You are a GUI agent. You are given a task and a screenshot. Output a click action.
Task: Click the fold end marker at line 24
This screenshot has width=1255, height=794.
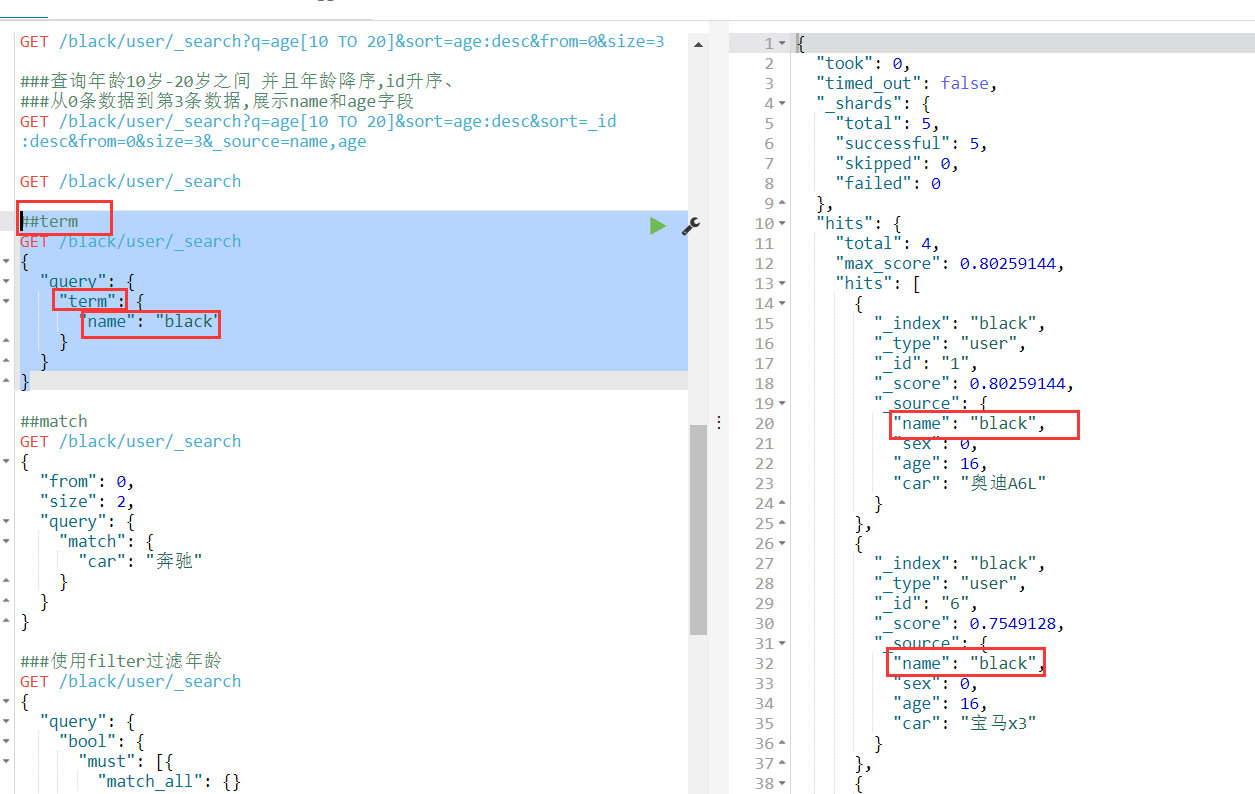(x=782, y=504)
